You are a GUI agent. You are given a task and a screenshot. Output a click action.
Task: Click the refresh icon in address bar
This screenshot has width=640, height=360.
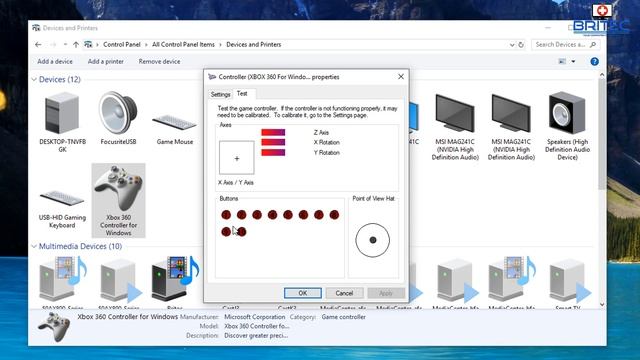(521, 44)
